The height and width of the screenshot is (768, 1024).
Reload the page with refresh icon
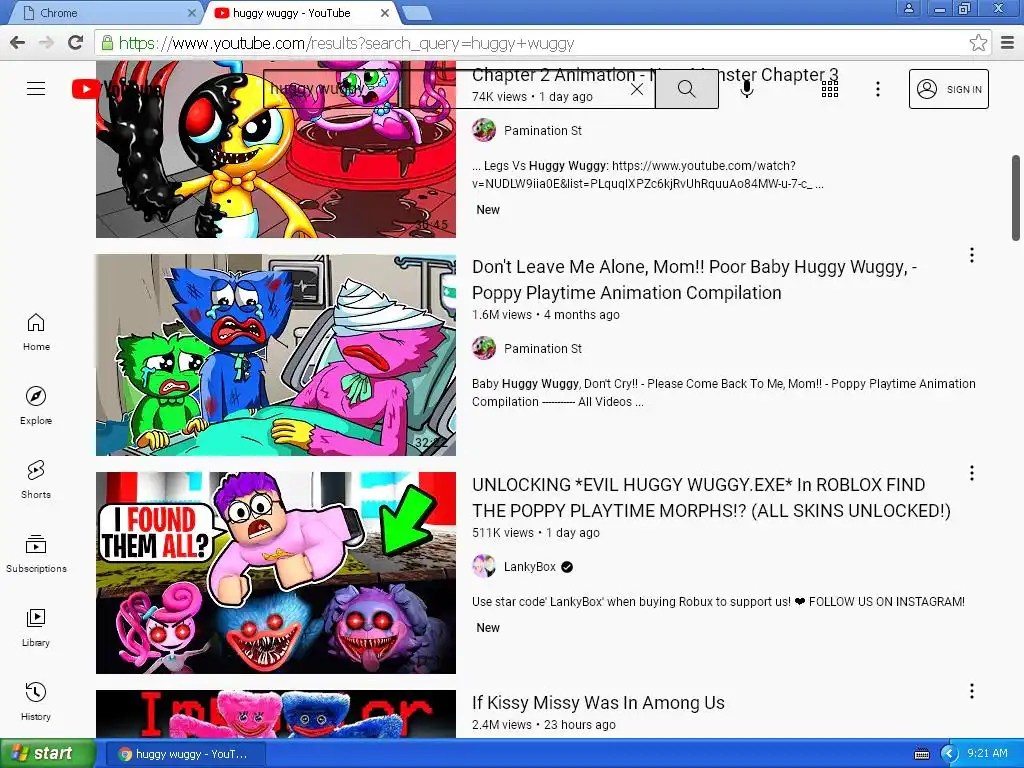click(x=76, y=43)
